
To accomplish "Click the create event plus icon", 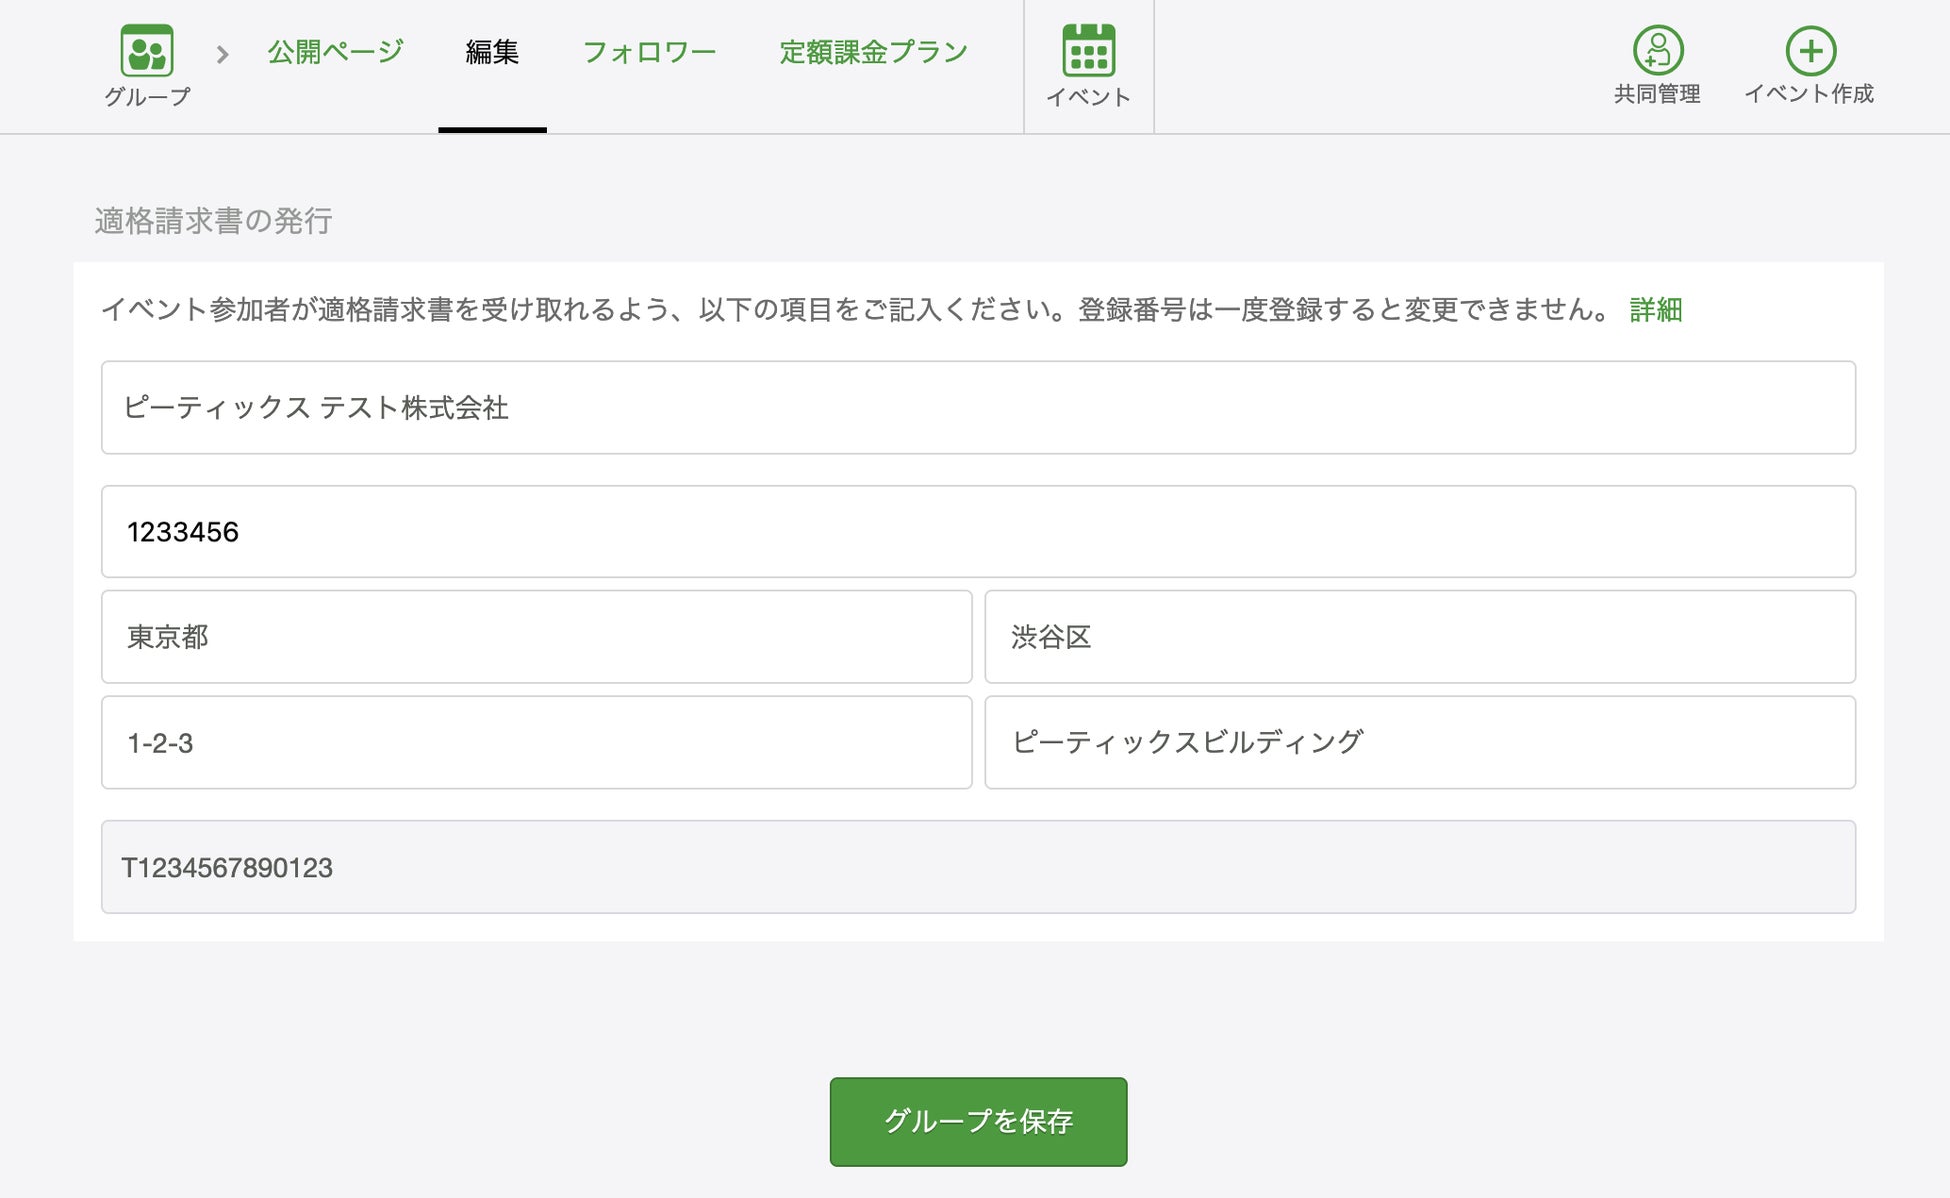I will tap(1810, 50).
